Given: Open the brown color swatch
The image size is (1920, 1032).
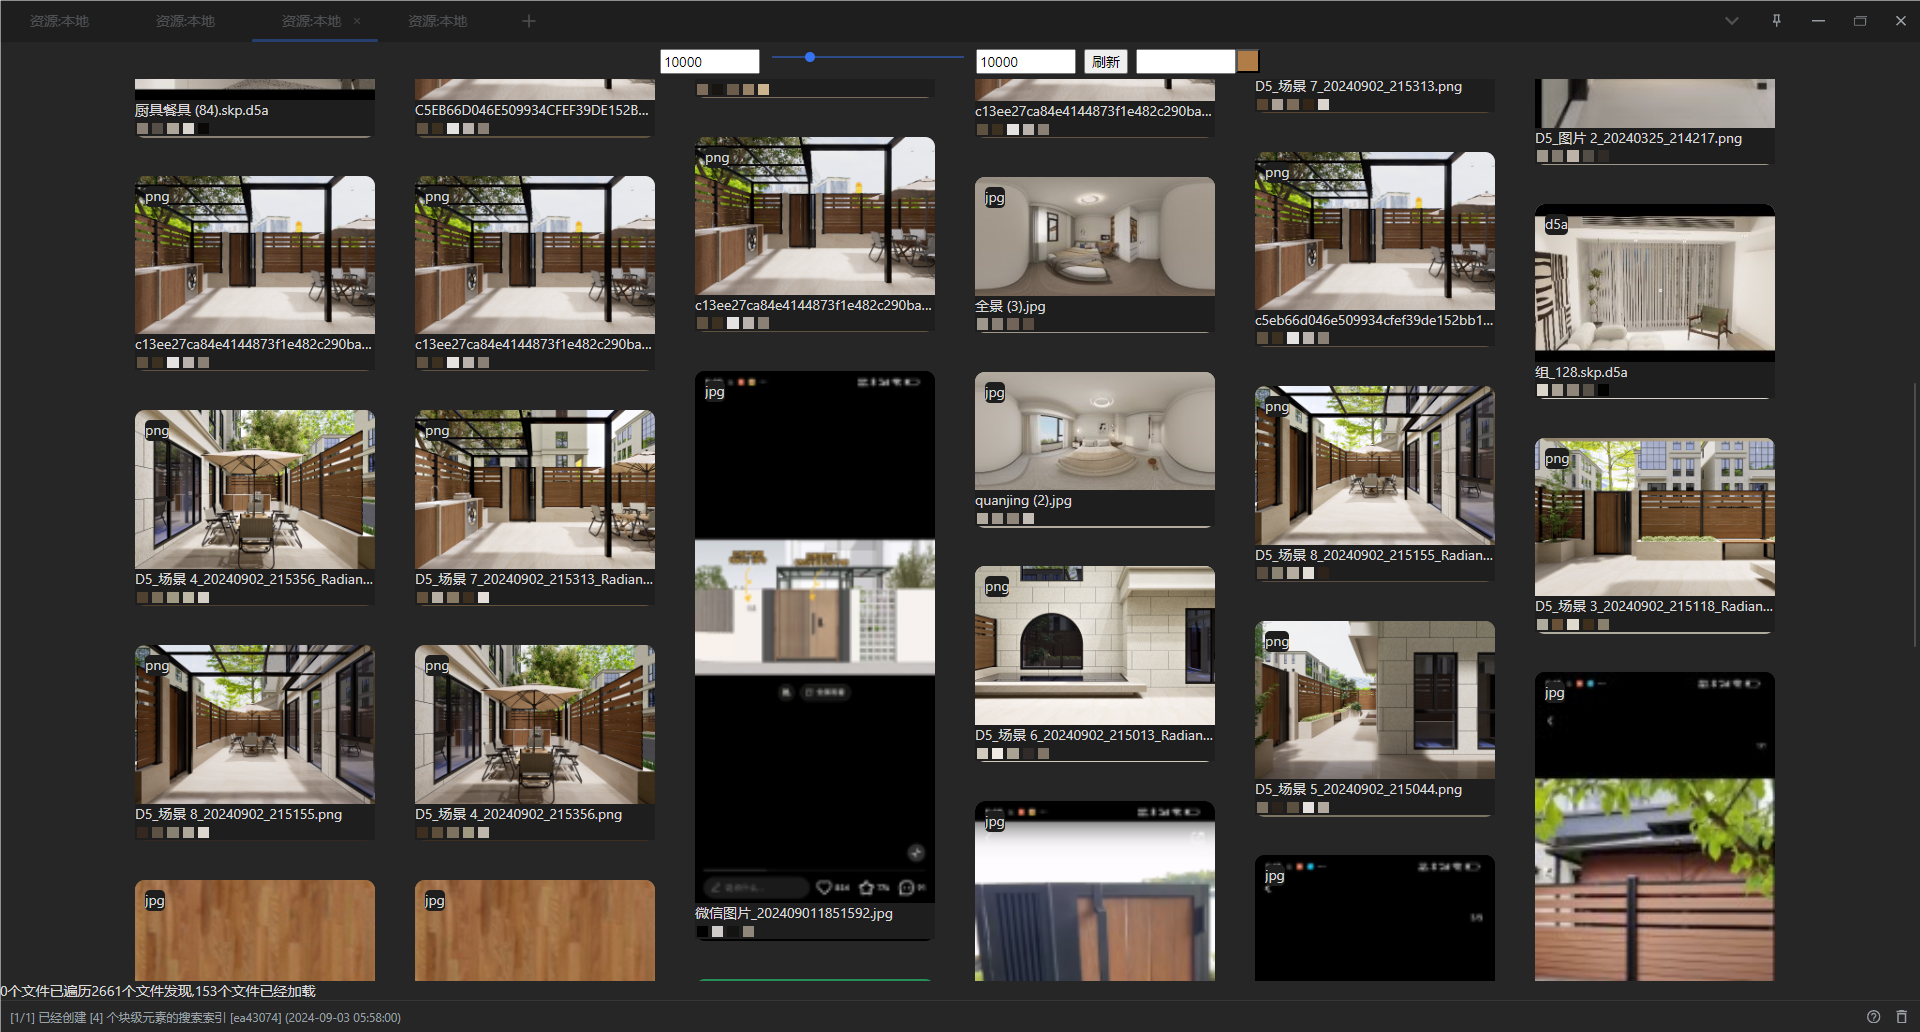Looking at the screenshot, I should [x=1248, y=62].
